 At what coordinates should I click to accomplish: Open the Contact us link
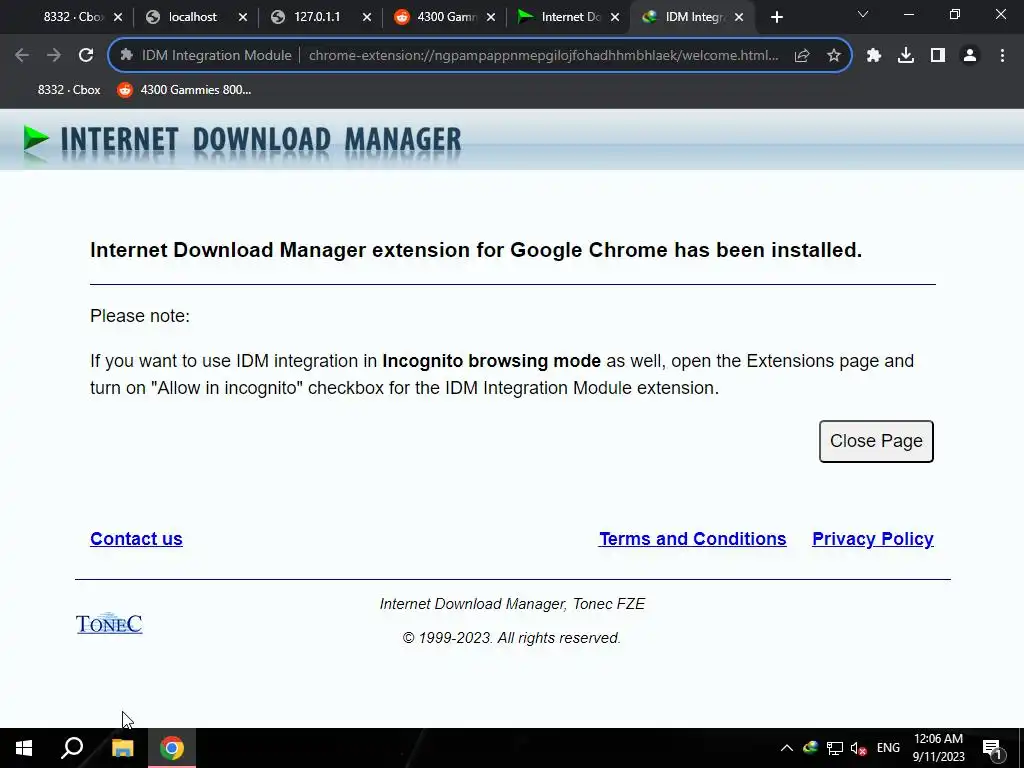(x=136, y=539)
